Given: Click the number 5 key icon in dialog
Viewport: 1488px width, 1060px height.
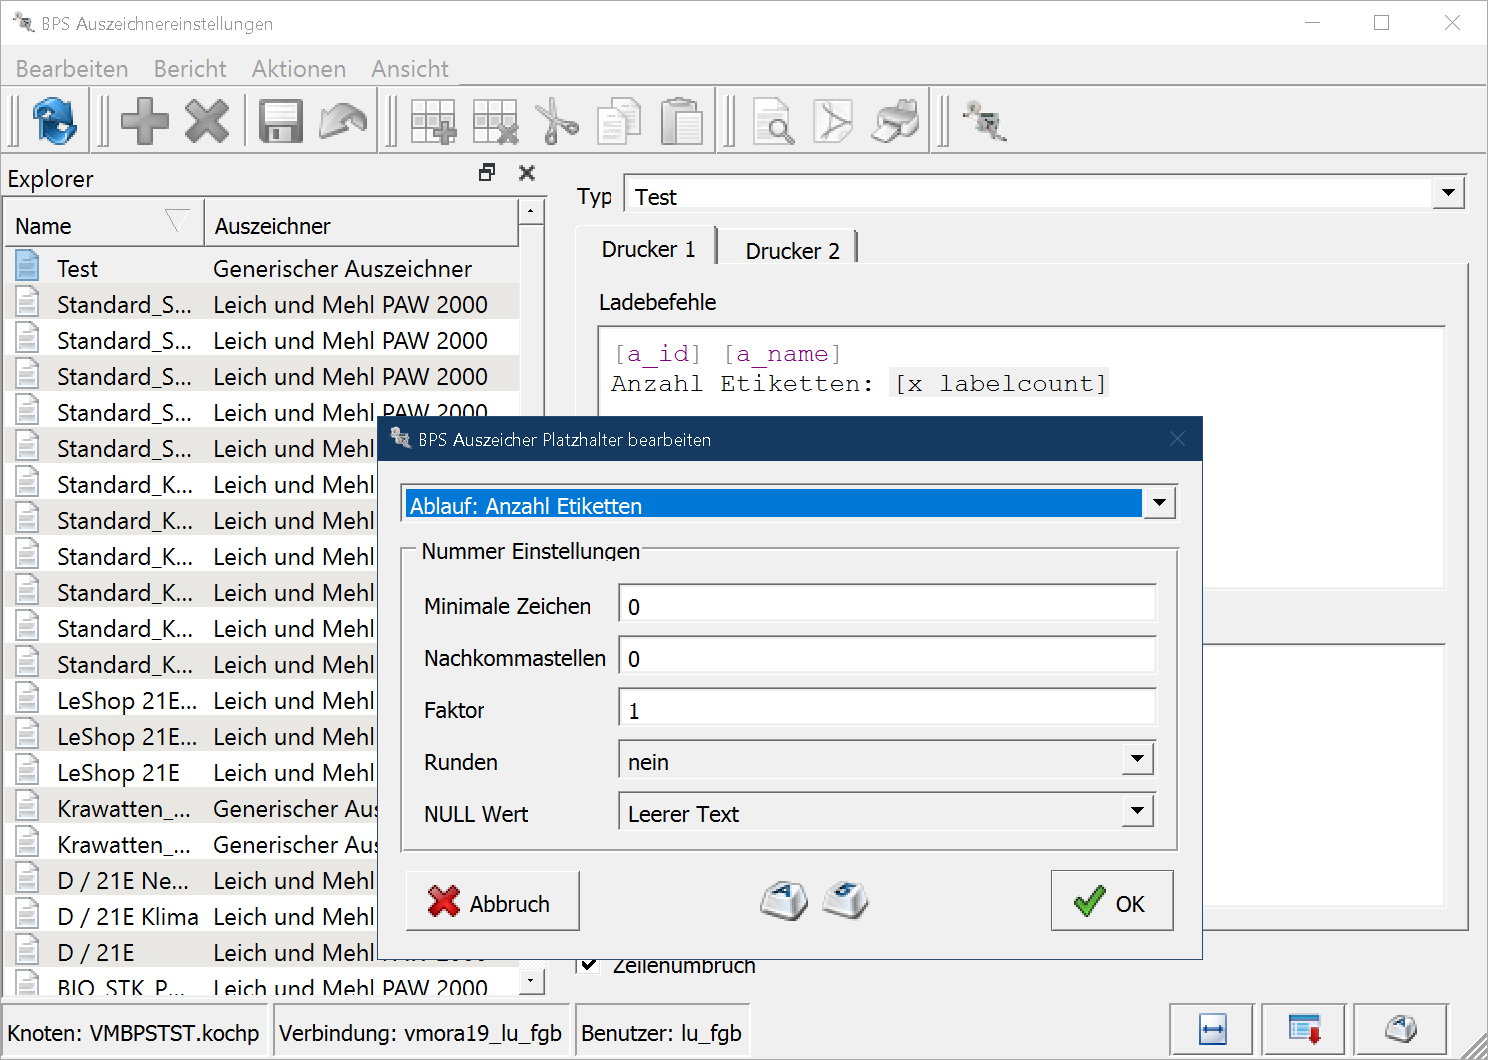Looking at the screenshot, I should [x=846, y=901].
